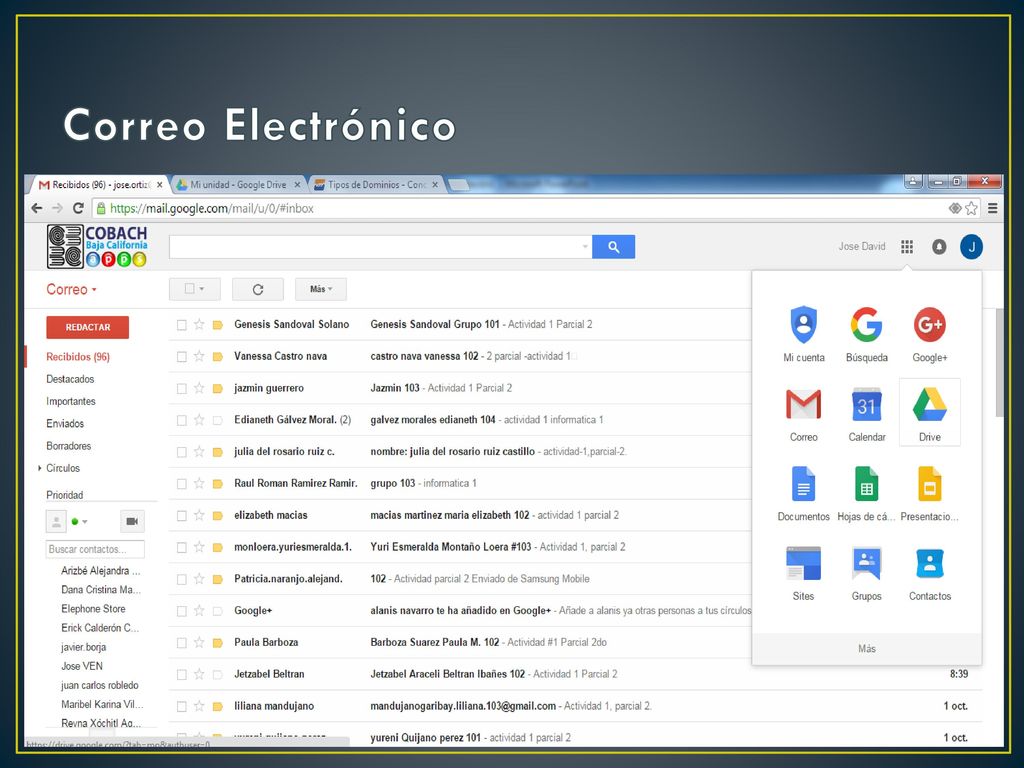
Task: Check the Vanessa Castro nava email box
Action: click(182, 357)
